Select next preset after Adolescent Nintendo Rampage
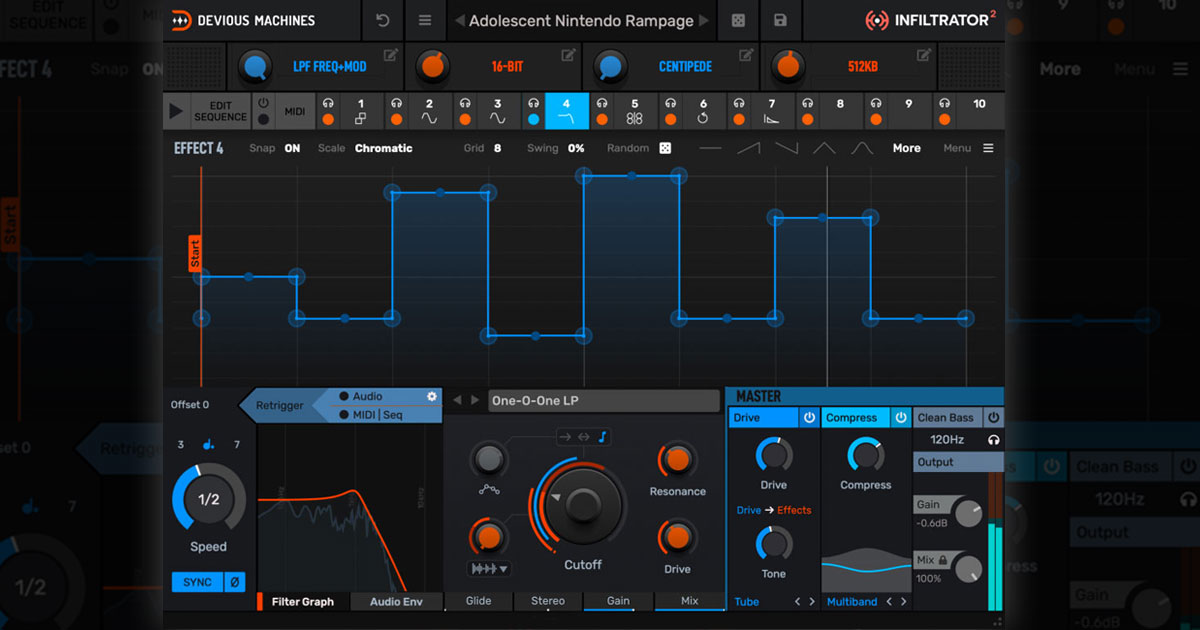 tap(704, 20)
